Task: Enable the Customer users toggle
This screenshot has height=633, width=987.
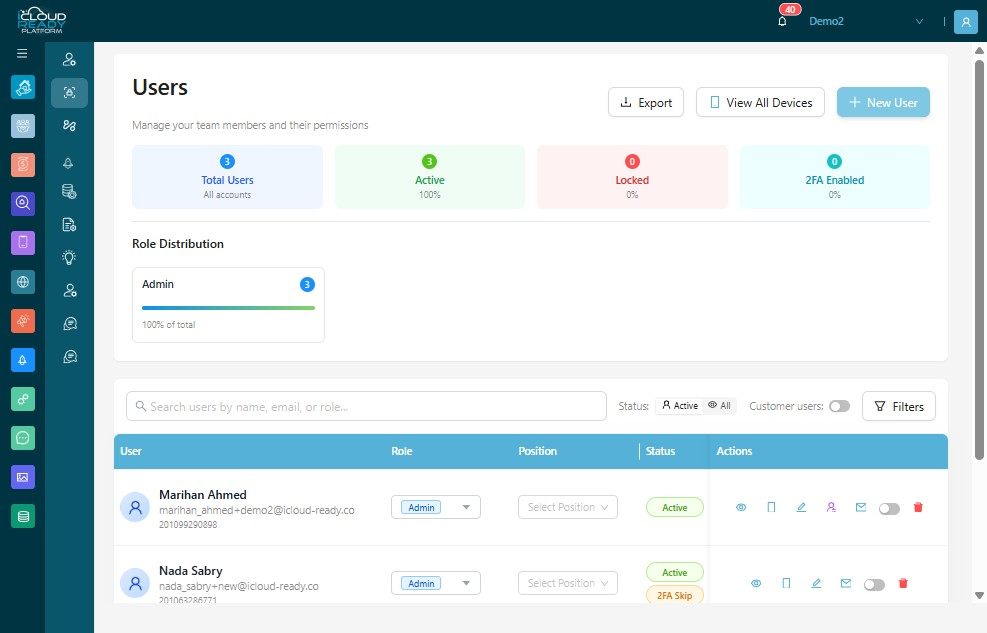Action: point(839,406)
